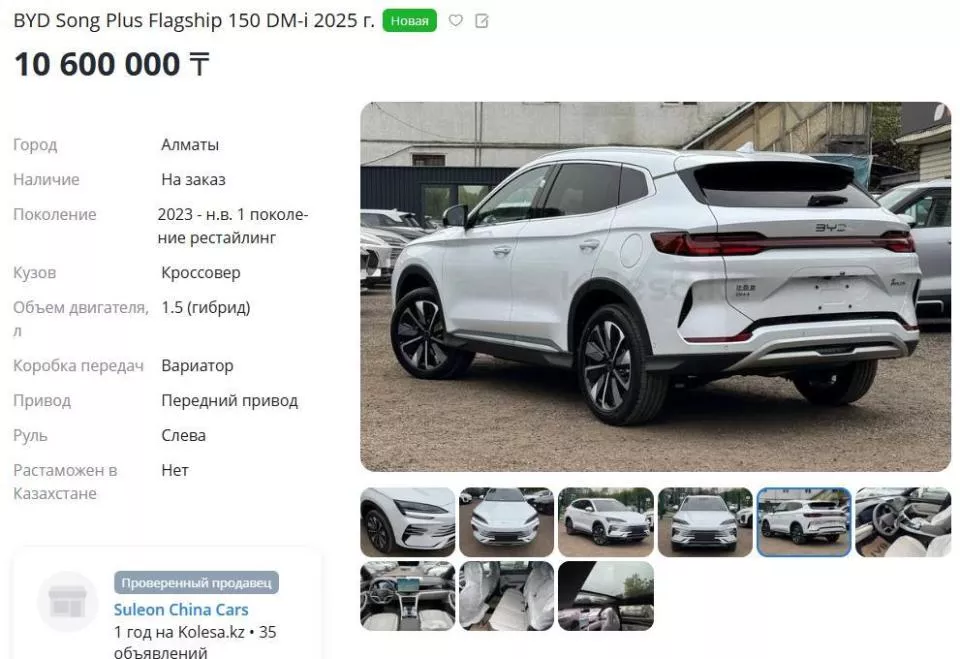960x659 pixels.
Task: Click the seller store avatar icon
Action: pyautogui.click(x=67, y=601)
